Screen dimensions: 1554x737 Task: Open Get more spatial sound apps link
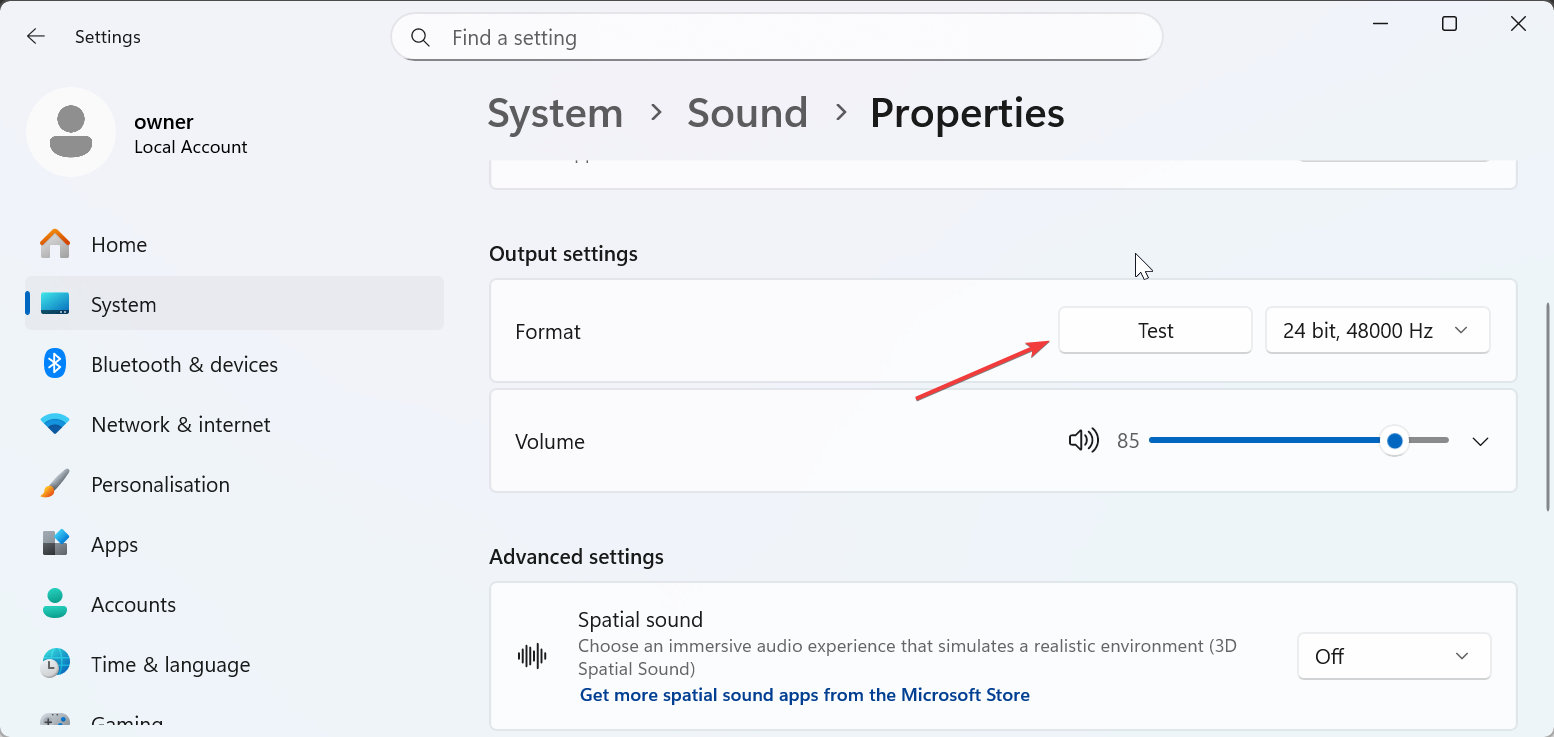click(x=804, y=694)
